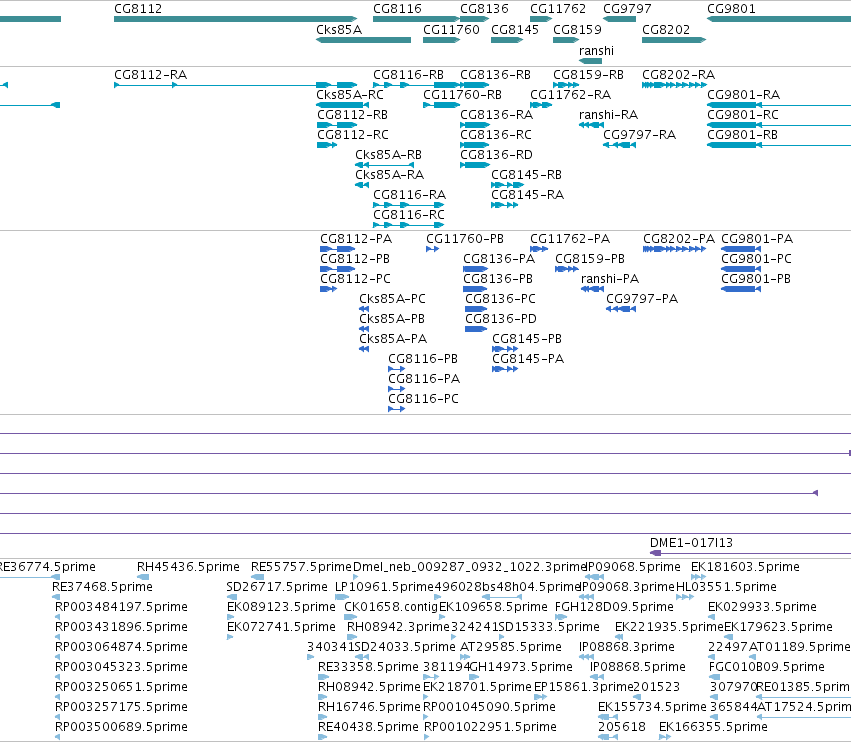Click transcript CG8136-RB
This screenshot has height=742, width=851.
click(474, 85)
